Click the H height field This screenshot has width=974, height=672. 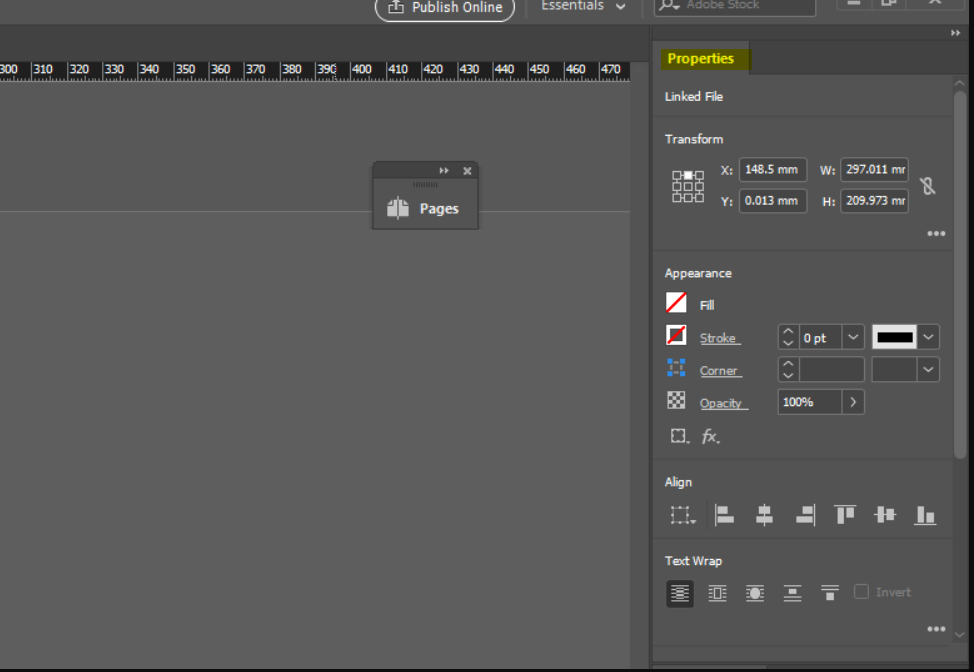[874, 201]
